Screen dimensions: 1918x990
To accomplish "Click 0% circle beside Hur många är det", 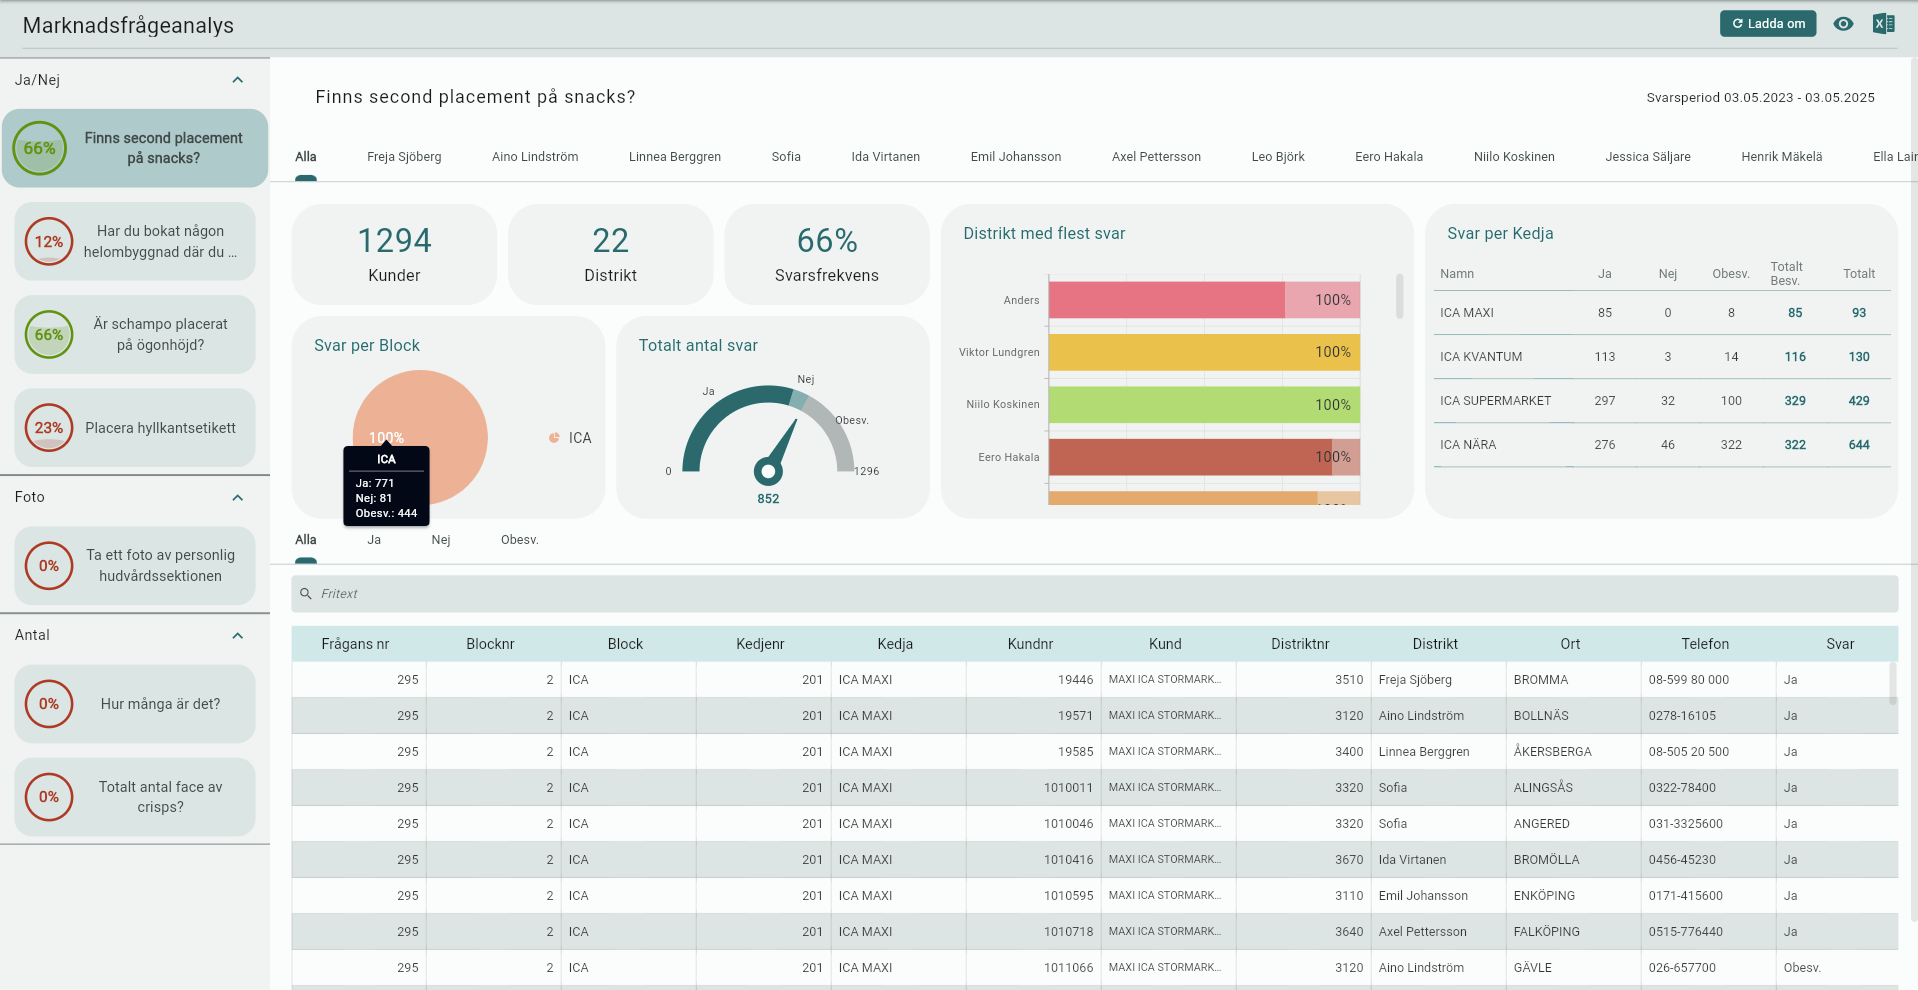I will [49, 704].
